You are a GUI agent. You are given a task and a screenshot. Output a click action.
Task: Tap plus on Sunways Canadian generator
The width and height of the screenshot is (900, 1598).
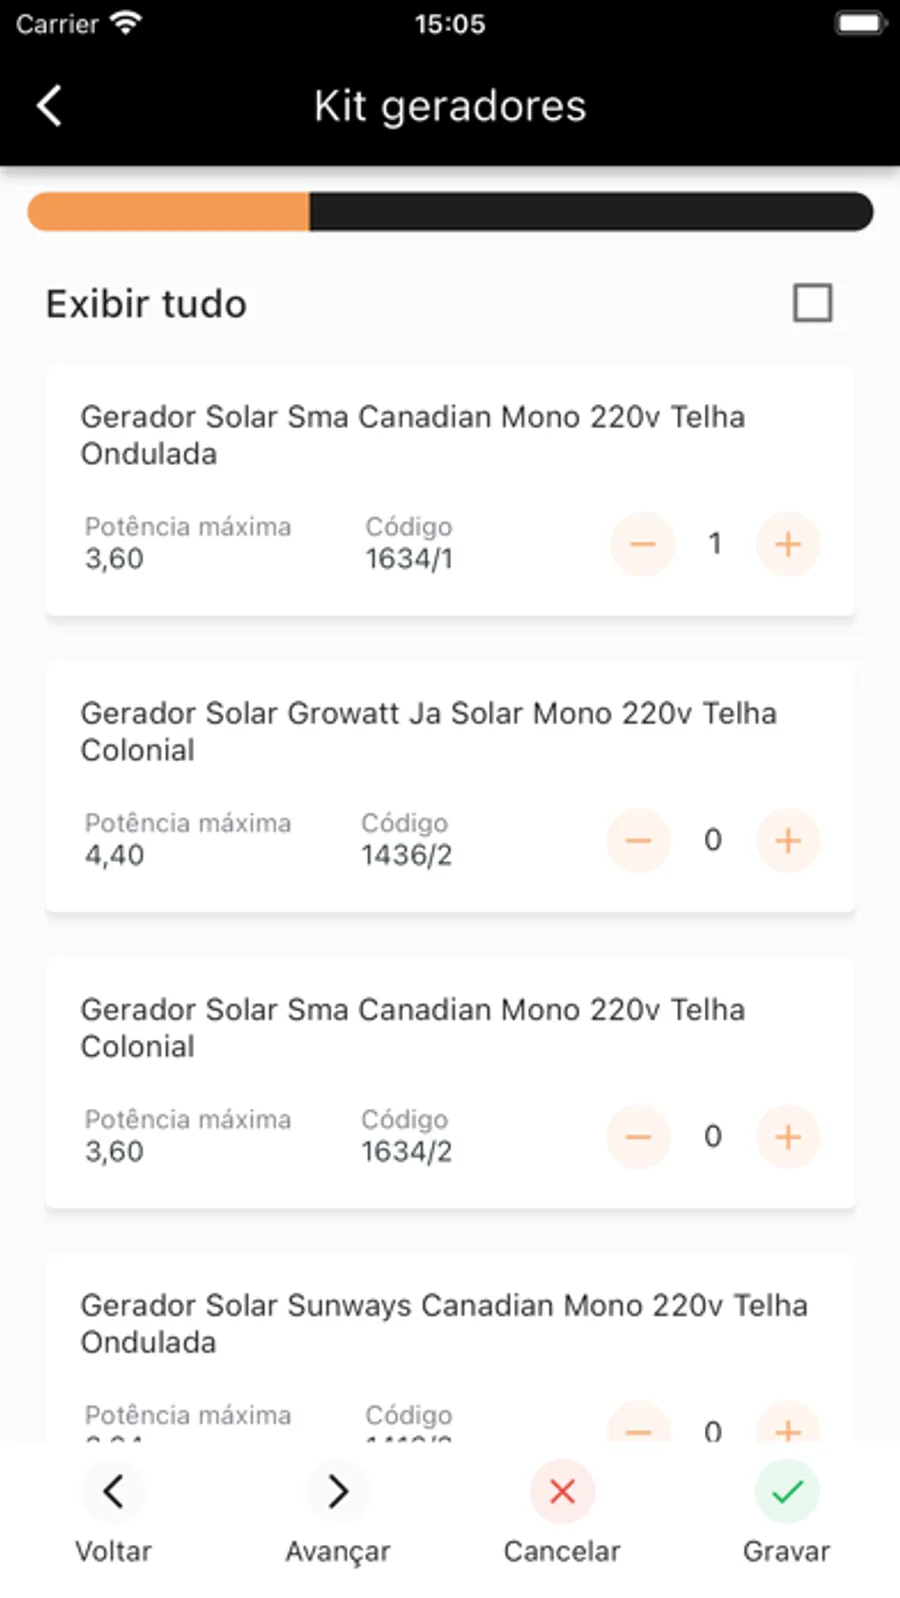point(788,1428)
